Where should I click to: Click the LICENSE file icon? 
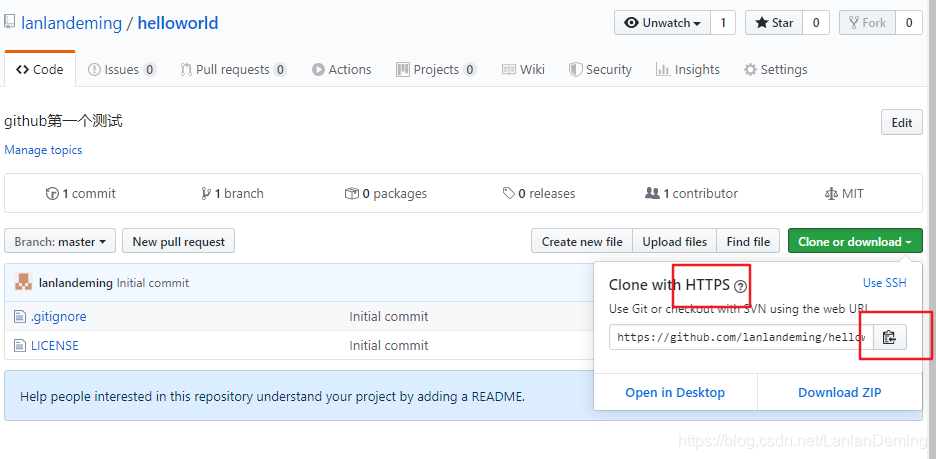click(x=20, y=346)
